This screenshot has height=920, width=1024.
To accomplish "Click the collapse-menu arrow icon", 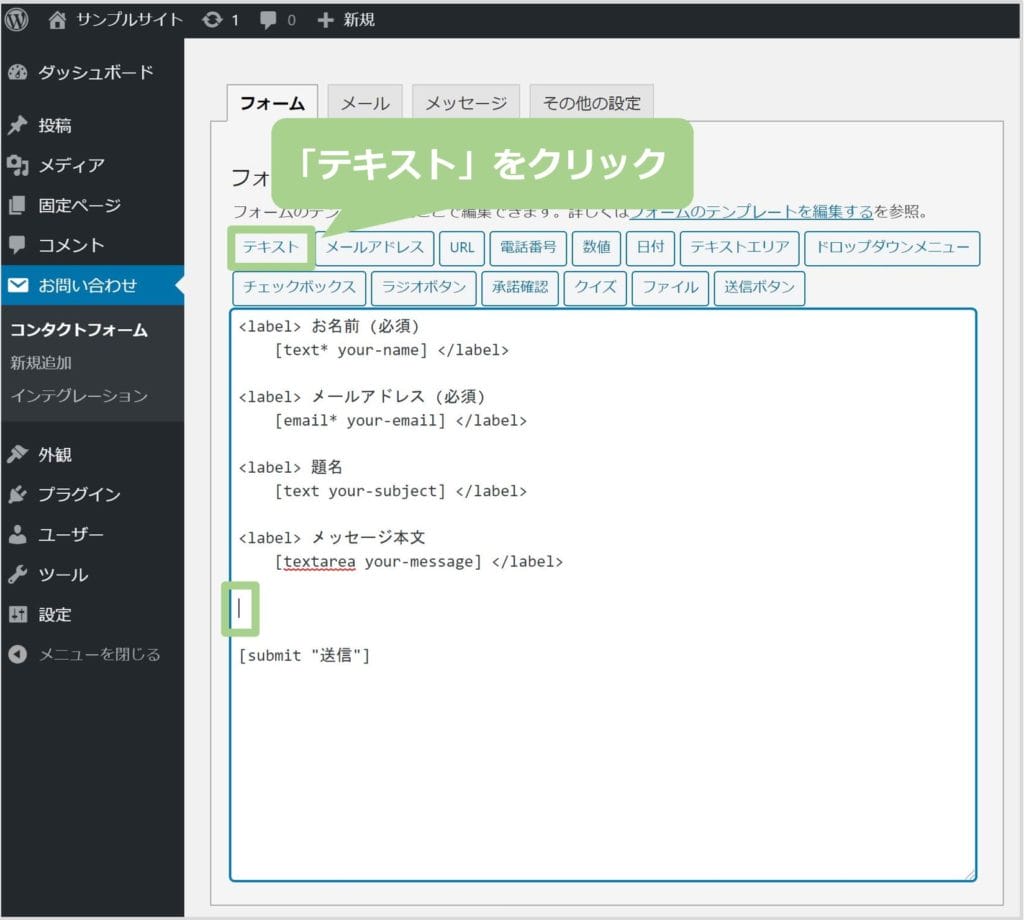I will click(18, 654).
